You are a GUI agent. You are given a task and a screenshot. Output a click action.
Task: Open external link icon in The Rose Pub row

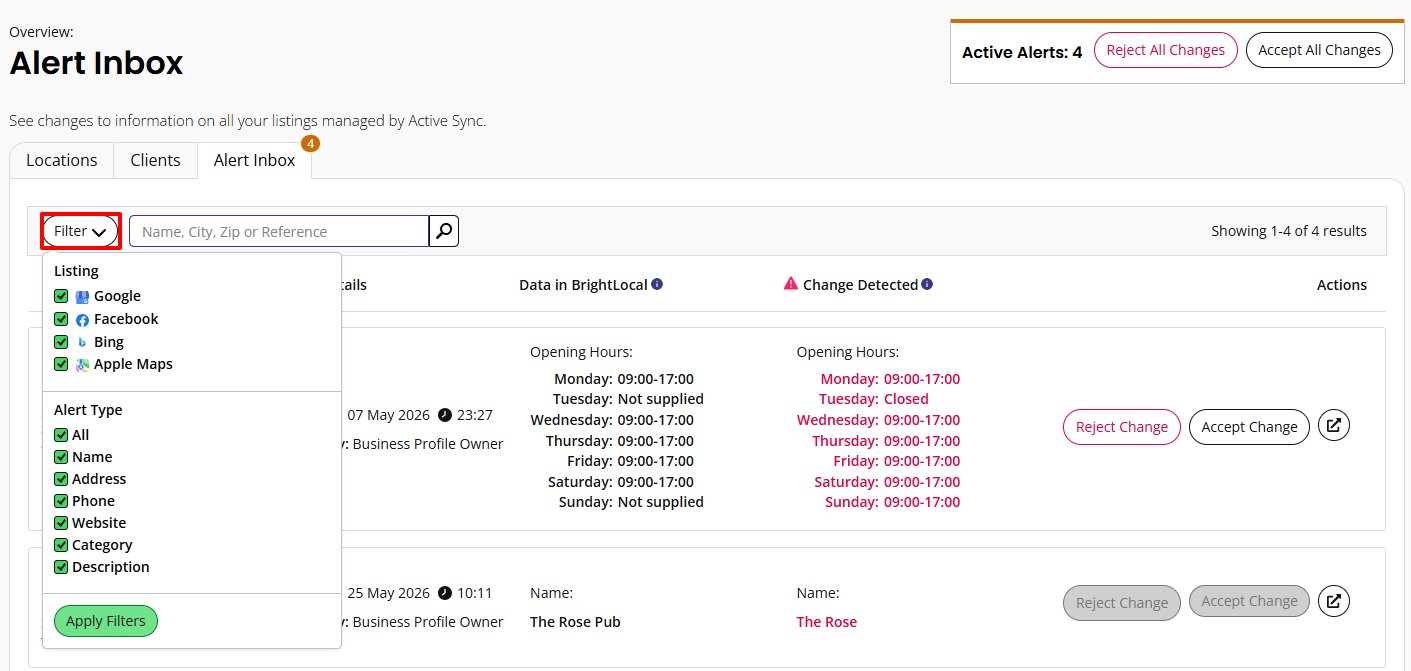coord(1334,601)
